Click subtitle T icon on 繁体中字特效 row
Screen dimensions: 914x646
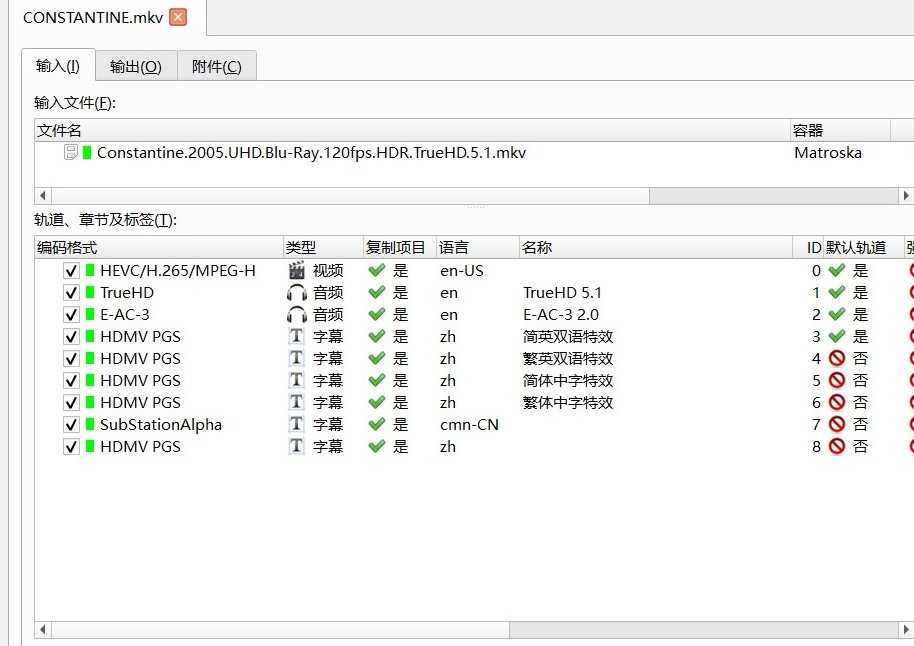point(297,402)
